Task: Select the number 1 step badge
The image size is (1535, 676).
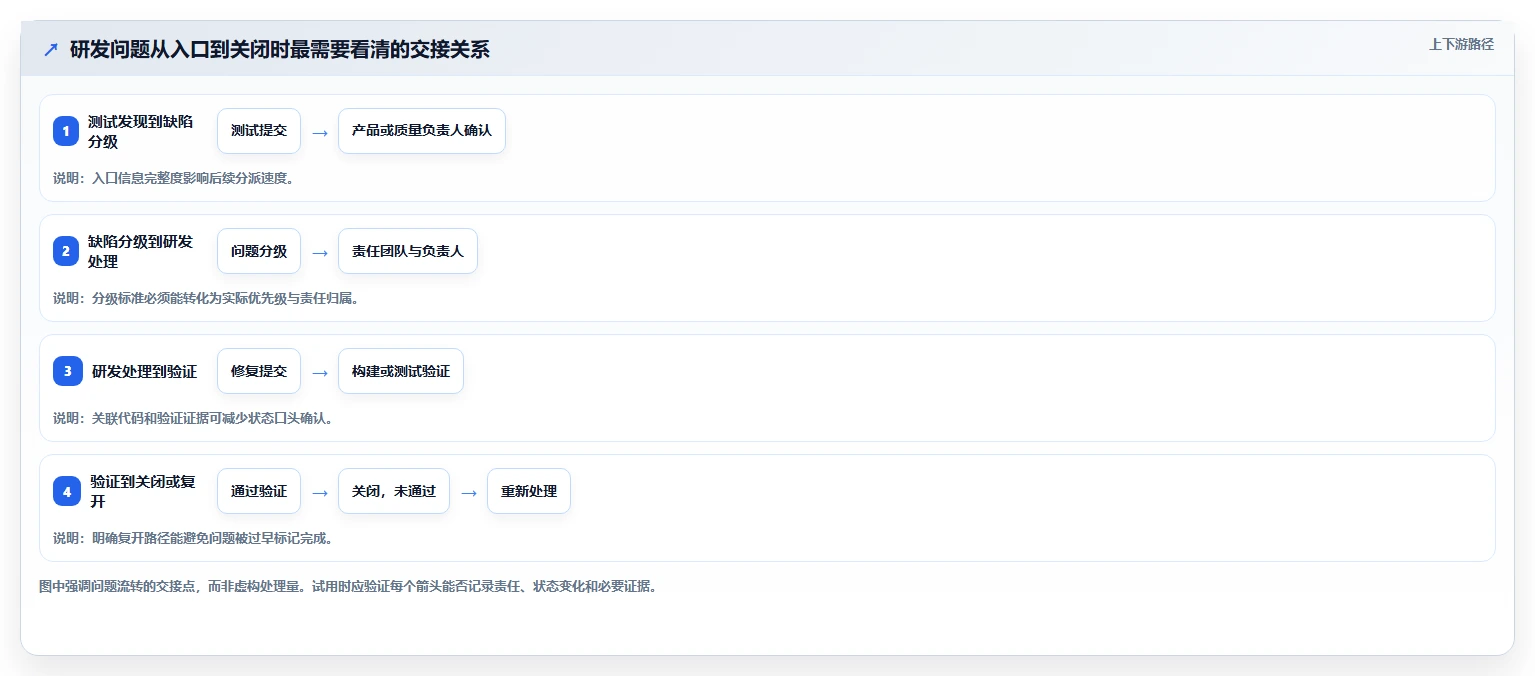Action: click(66, 131)
